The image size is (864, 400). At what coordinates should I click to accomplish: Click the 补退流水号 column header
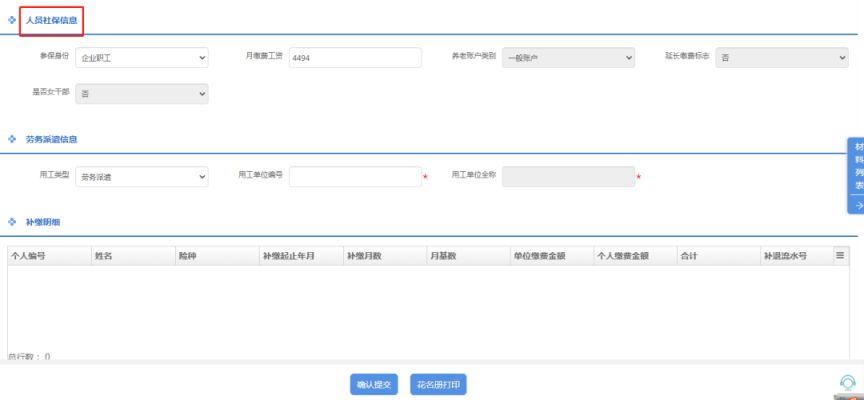(x=796, y=256)
